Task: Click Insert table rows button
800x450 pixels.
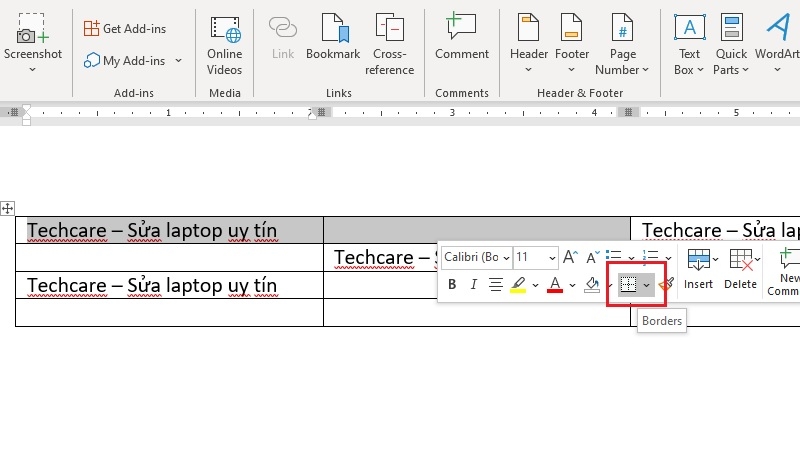Action: click(698, 269)
